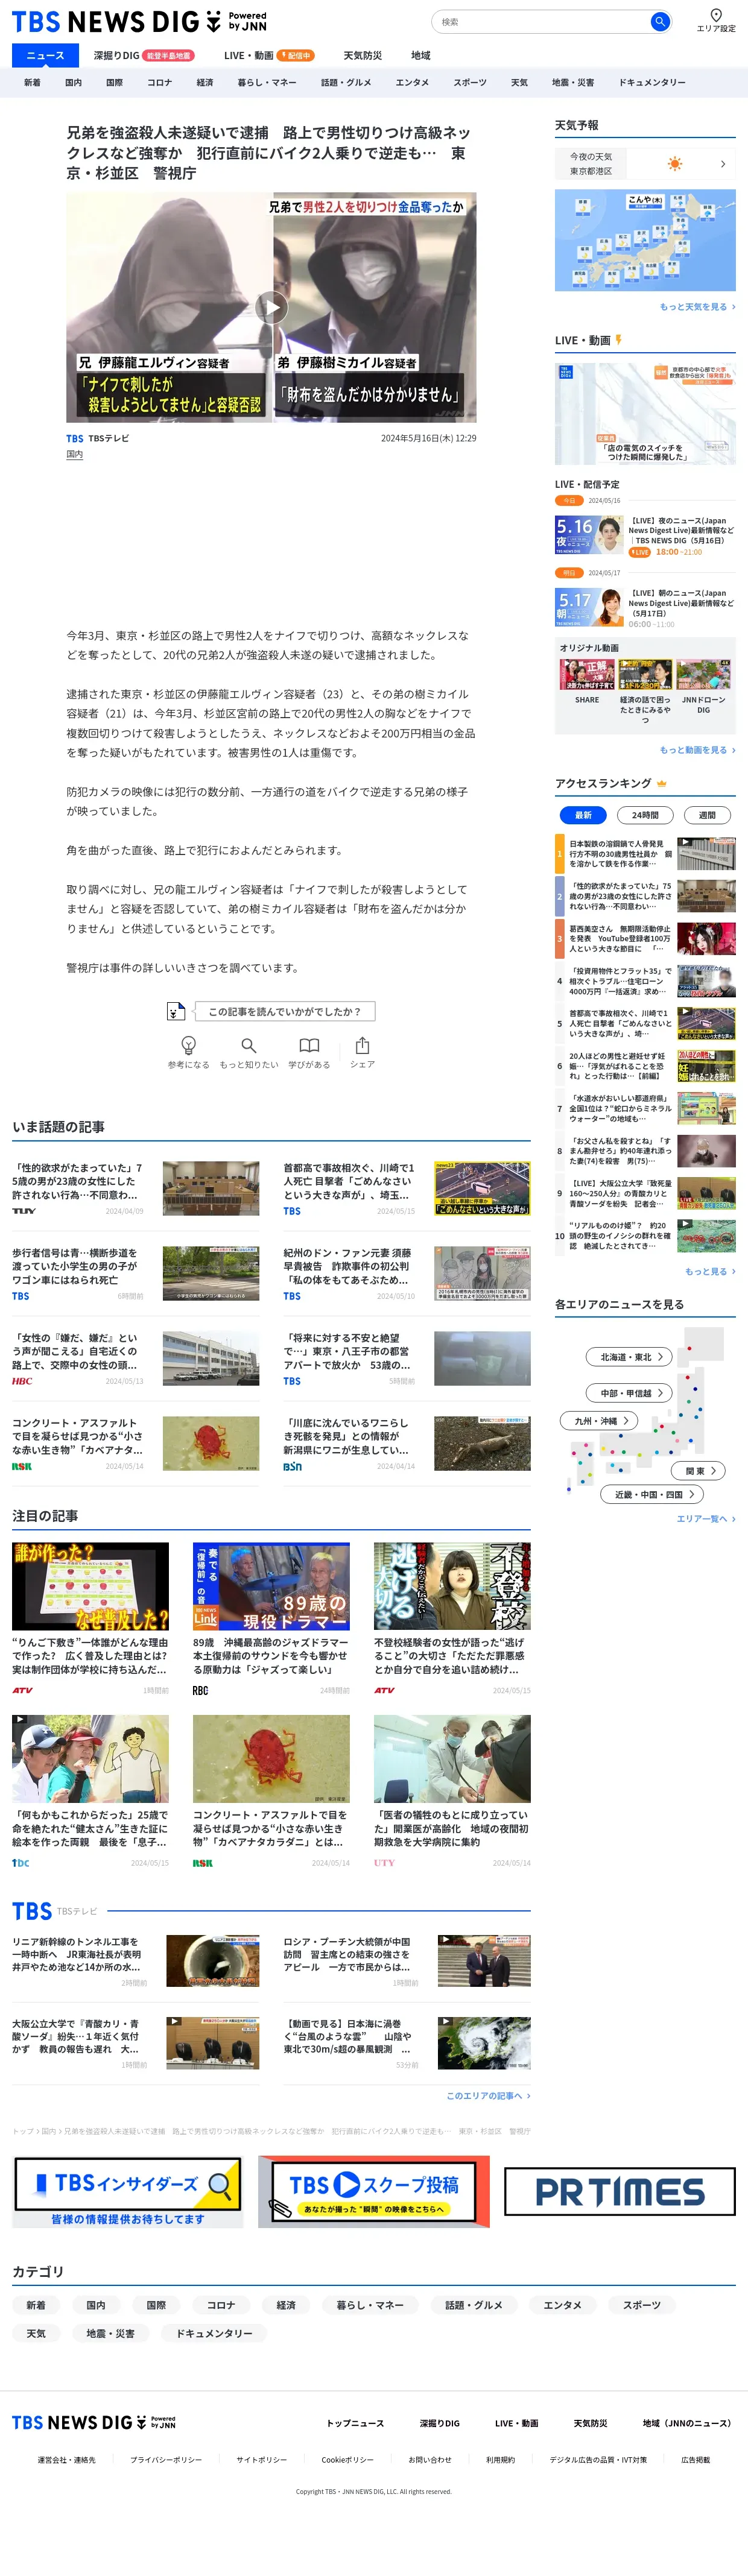
Task: Select the 最新 ranking toggle
Action: [x=583, y=815]
